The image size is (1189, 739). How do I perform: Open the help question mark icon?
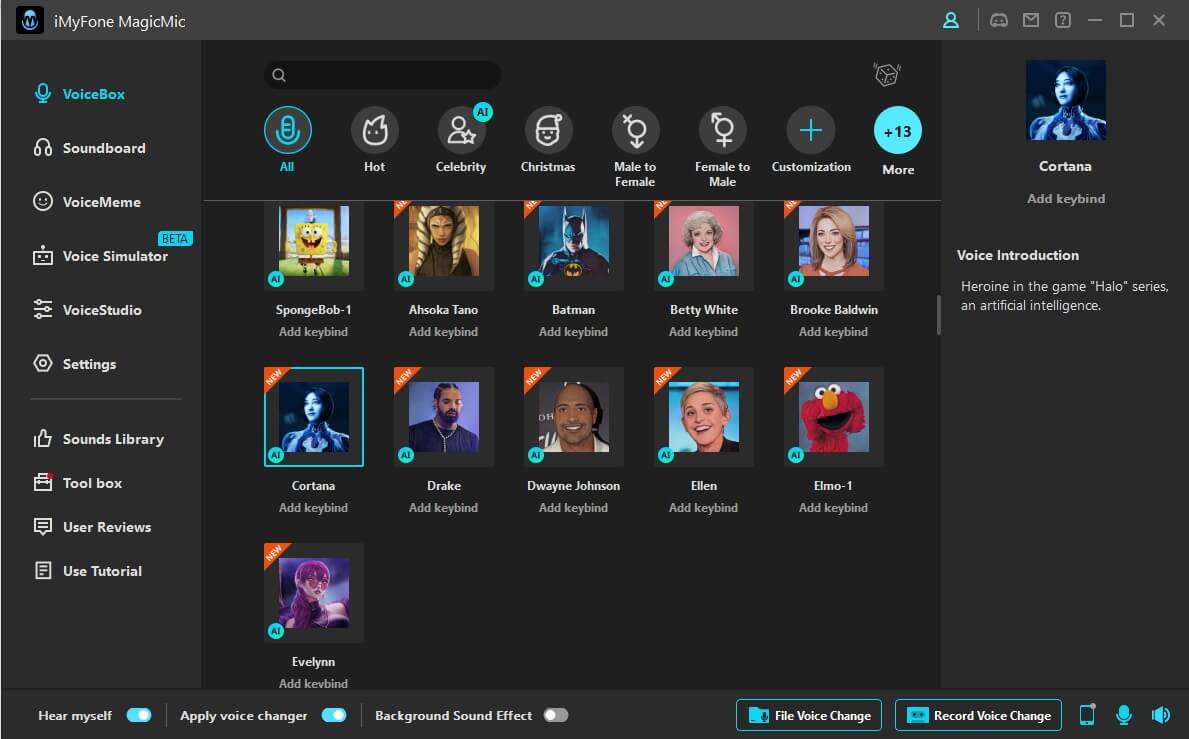1062,20
